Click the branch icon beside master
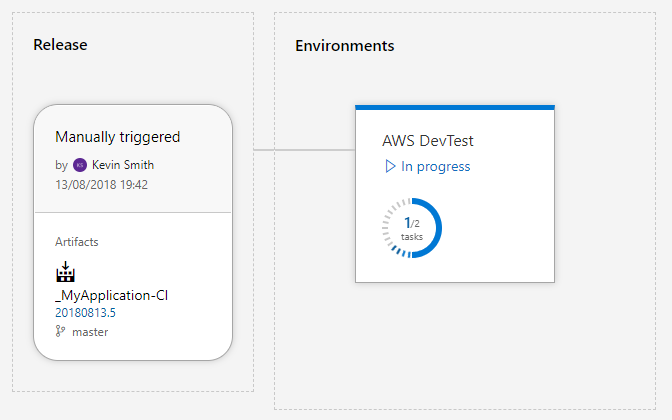The image size is (672, 420). click(x=61, y=331)
